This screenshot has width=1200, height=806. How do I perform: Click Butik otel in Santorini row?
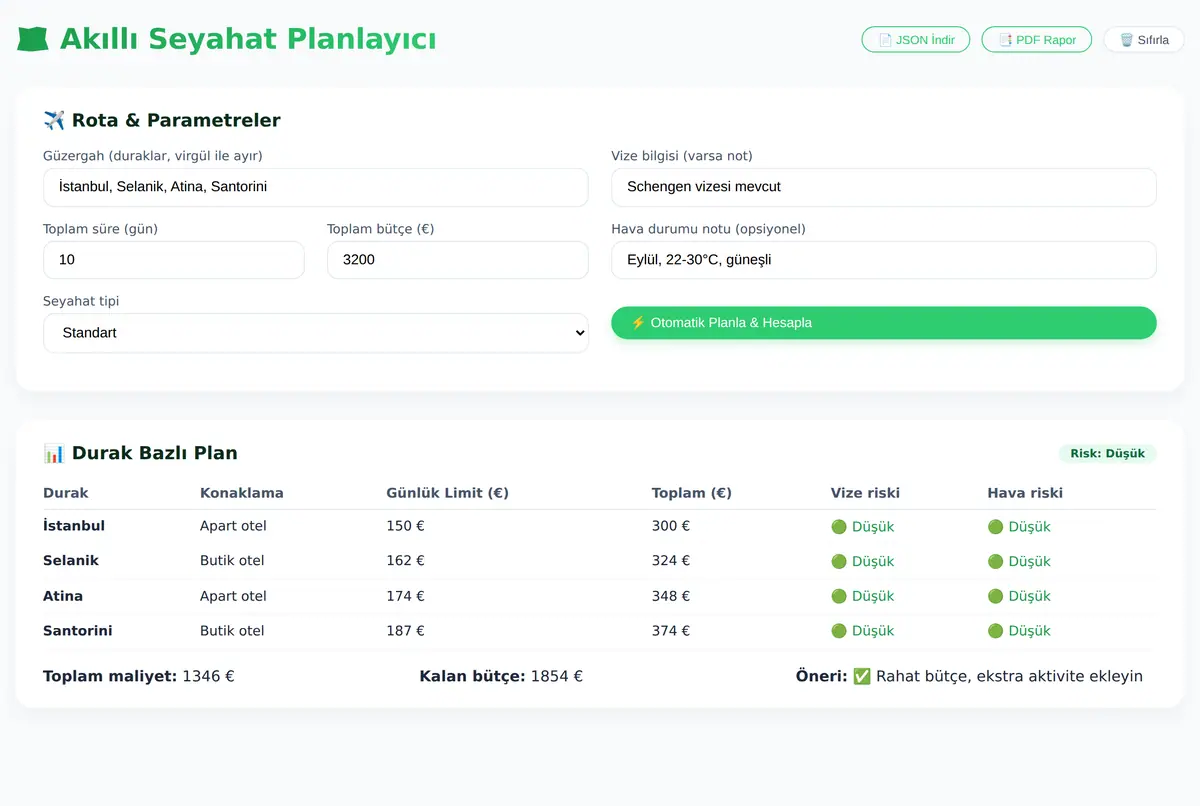(x=232, y=631)
